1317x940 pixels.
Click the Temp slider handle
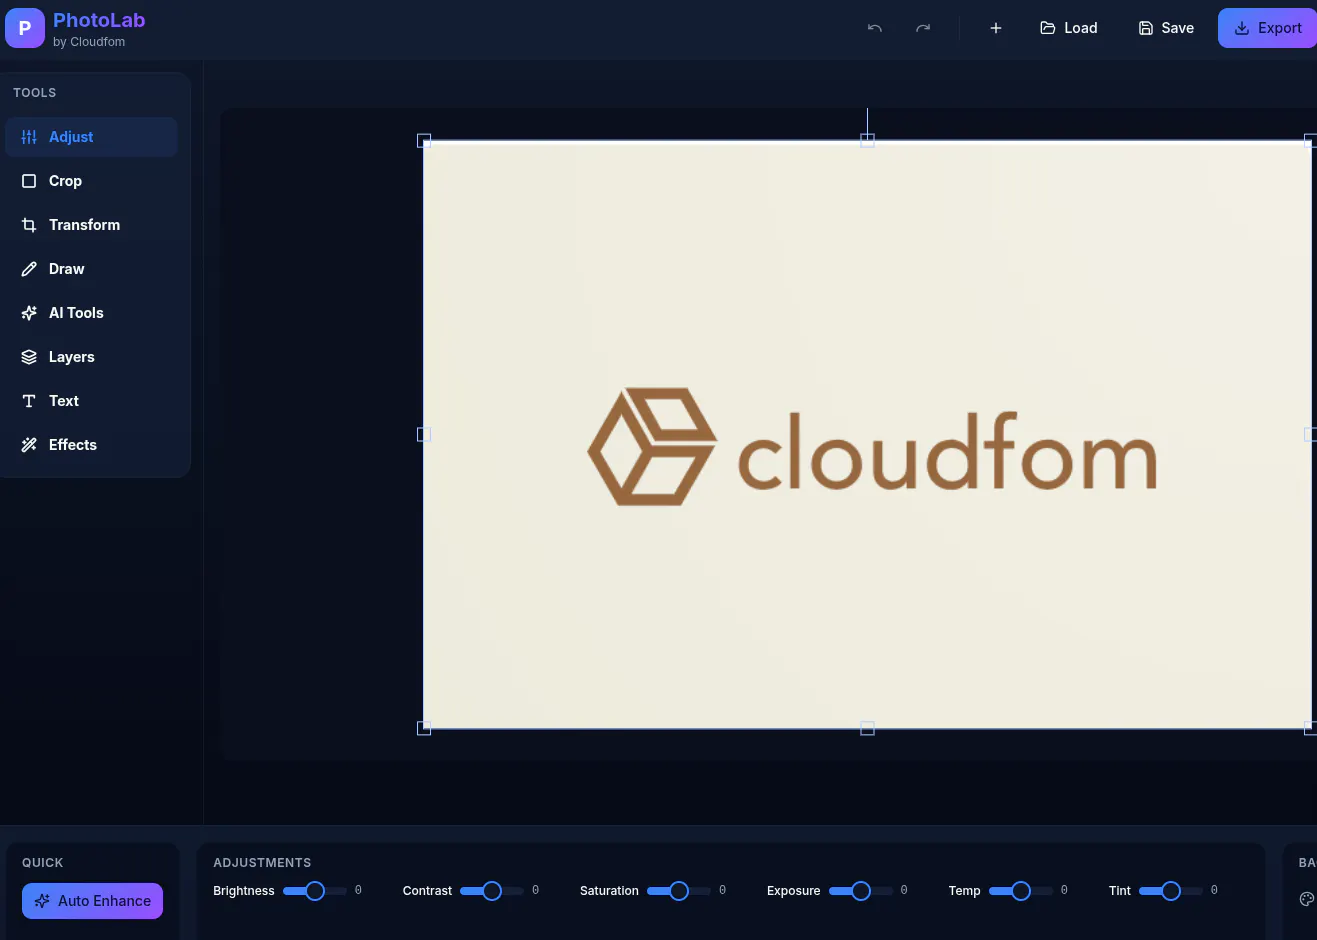pyautogui.click(x=1021, y=891)
